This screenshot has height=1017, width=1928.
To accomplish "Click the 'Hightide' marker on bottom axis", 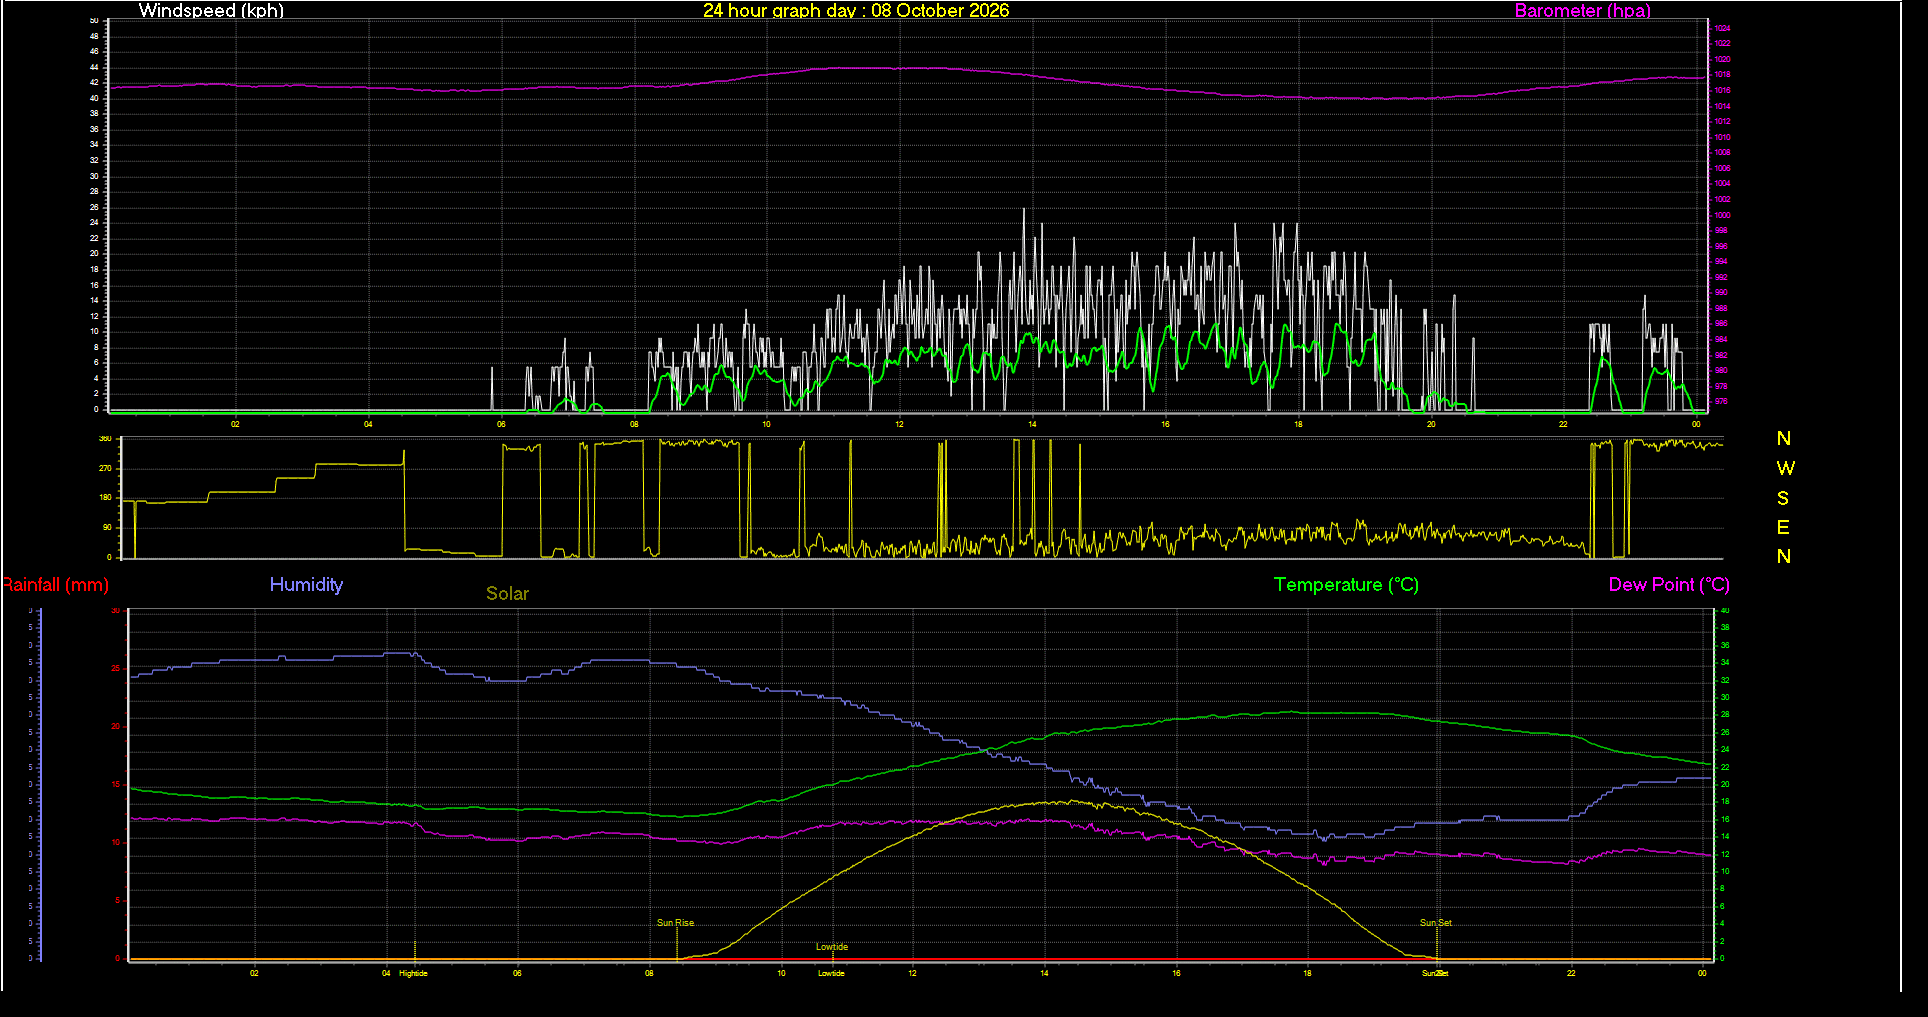I will click(x=413, y=973).
